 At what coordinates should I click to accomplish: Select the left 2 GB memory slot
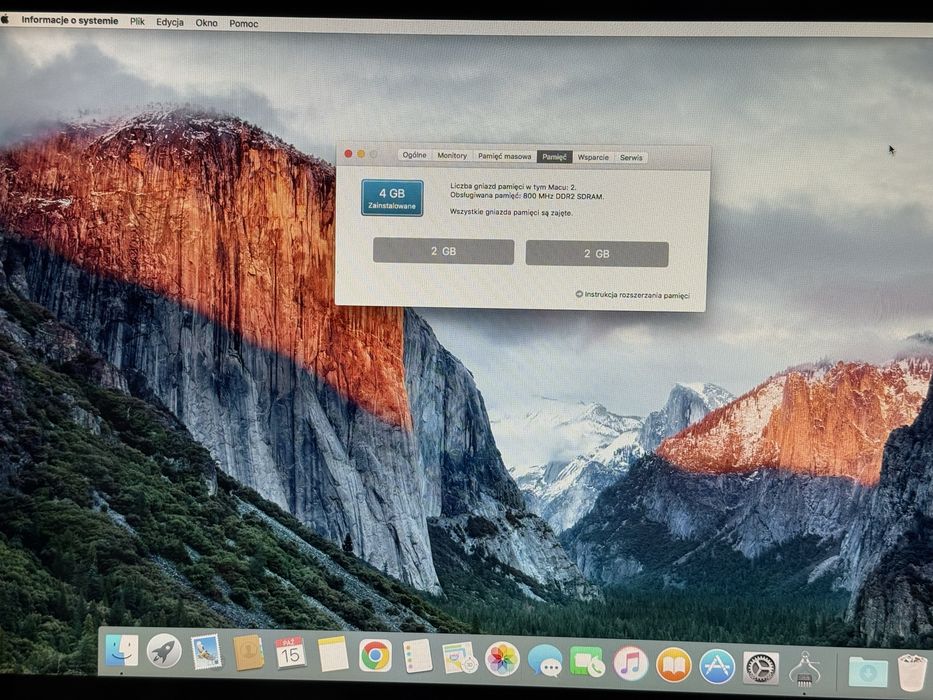pyautogui.click(x=443, y=251)
